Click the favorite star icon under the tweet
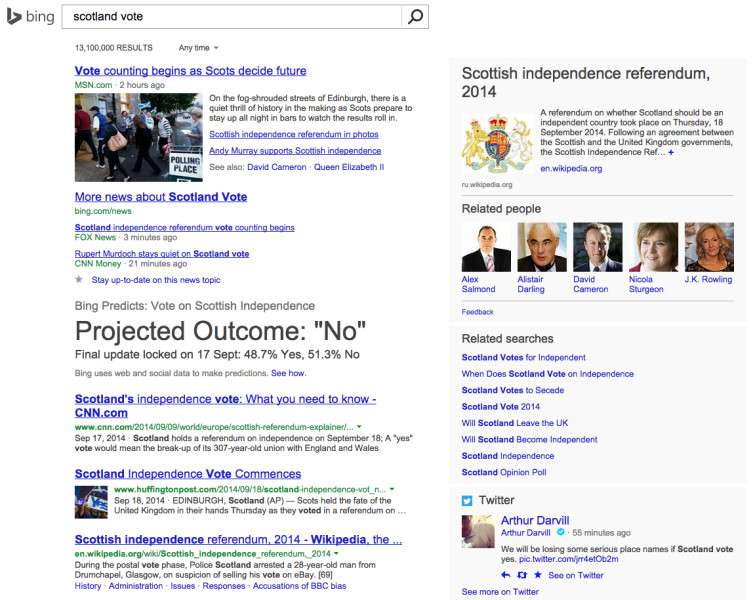This screenshot has height=600, width=755. click(x=538, y=575)
